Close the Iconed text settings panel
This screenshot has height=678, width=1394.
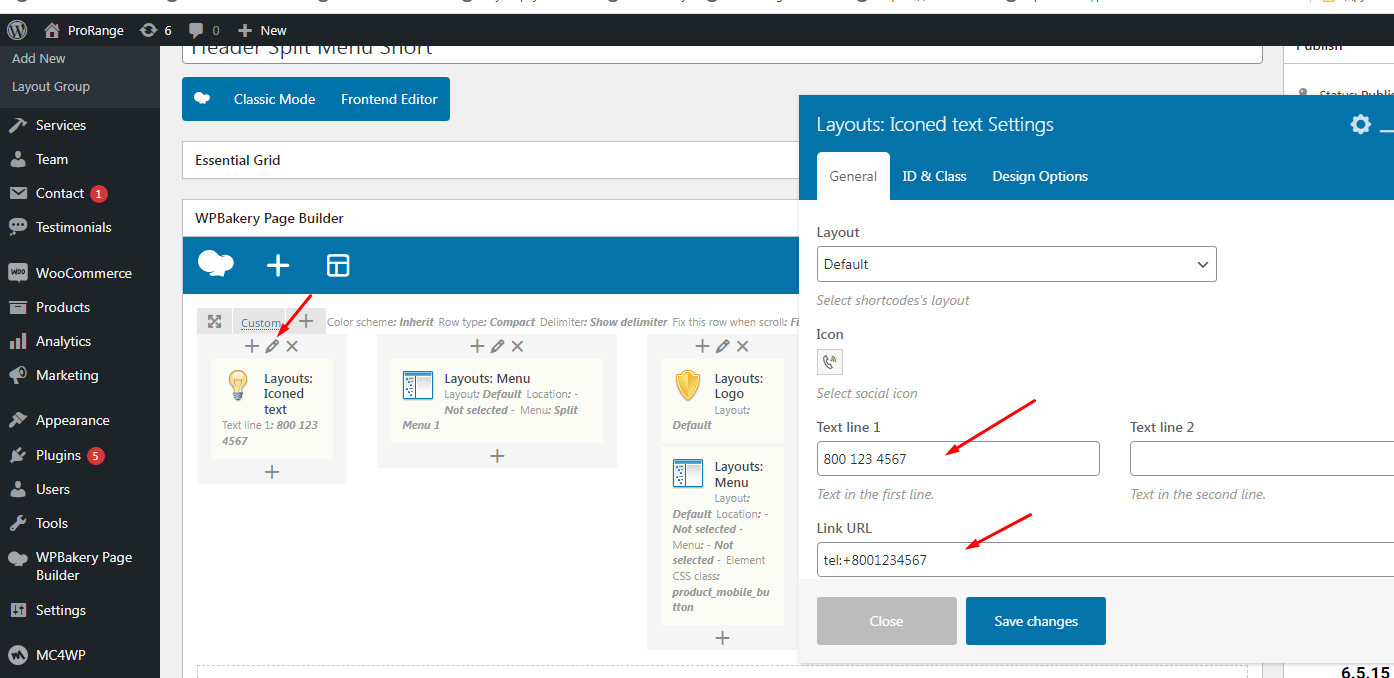[x=887, y=621]
